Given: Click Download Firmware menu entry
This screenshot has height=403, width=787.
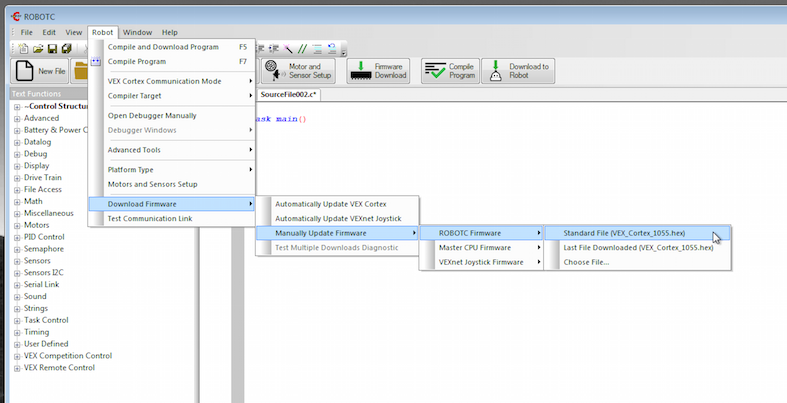Looking at the screenshot, I should (172, 204).
